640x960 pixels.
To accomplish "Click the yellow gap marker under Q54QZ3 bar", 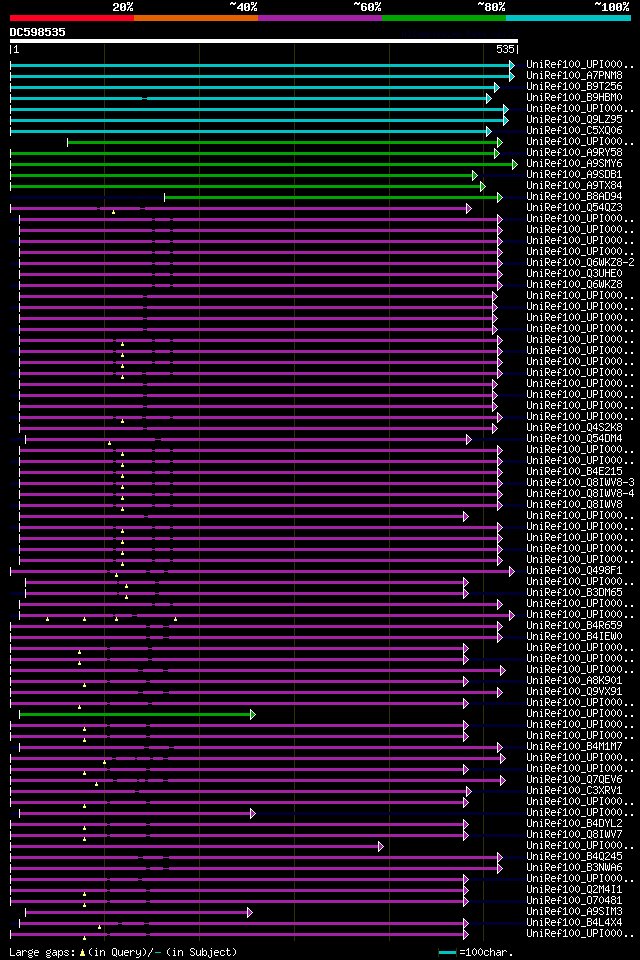I will (113, 212).
